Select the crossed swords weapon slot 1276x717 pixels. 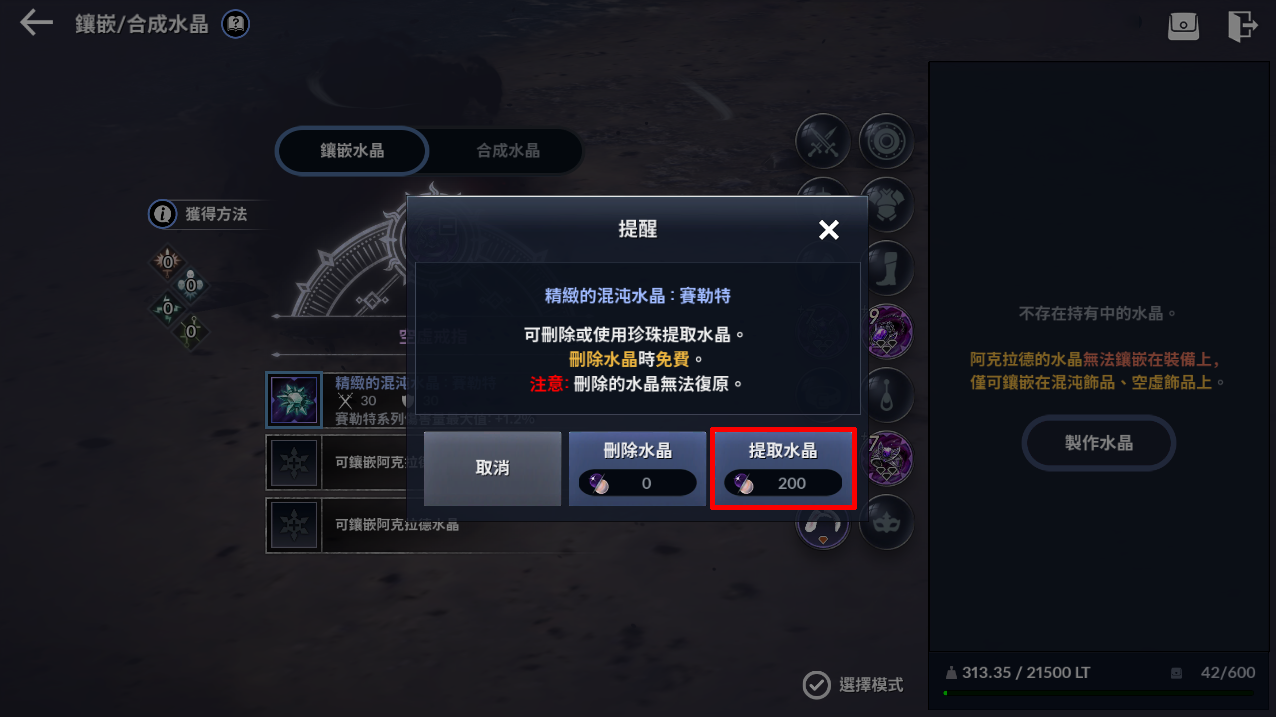pyautogui.click(x=822, y=141)
